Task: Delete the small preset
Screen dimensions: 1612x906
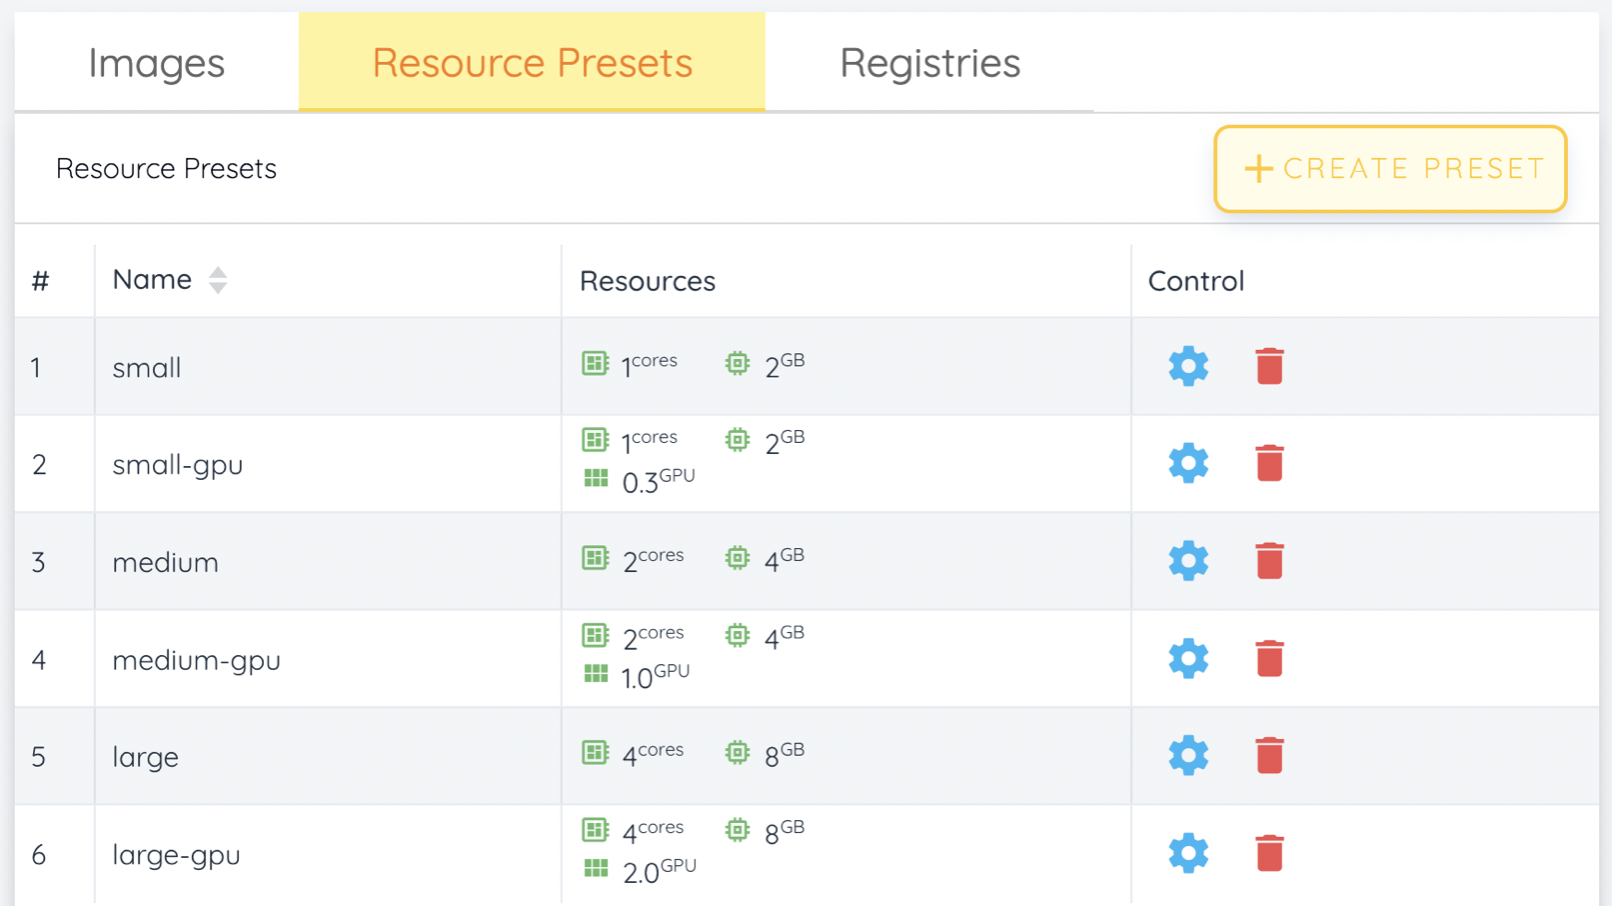Action: (1269, 366)
